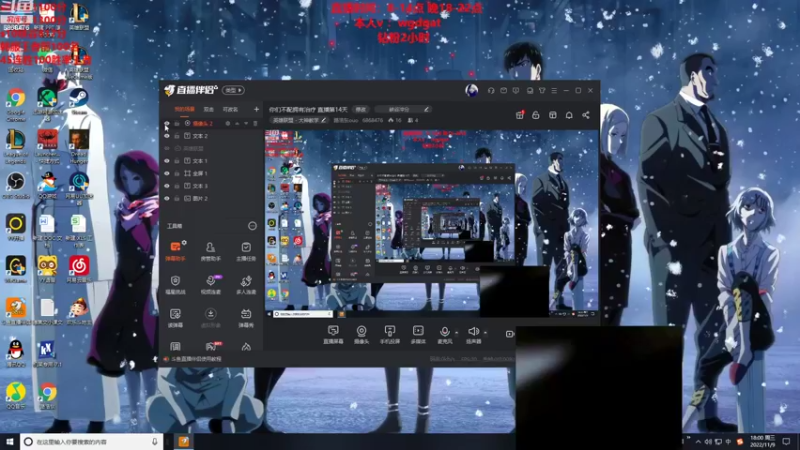Open League of Legends desktop shortcut

[x=16, y=146]
